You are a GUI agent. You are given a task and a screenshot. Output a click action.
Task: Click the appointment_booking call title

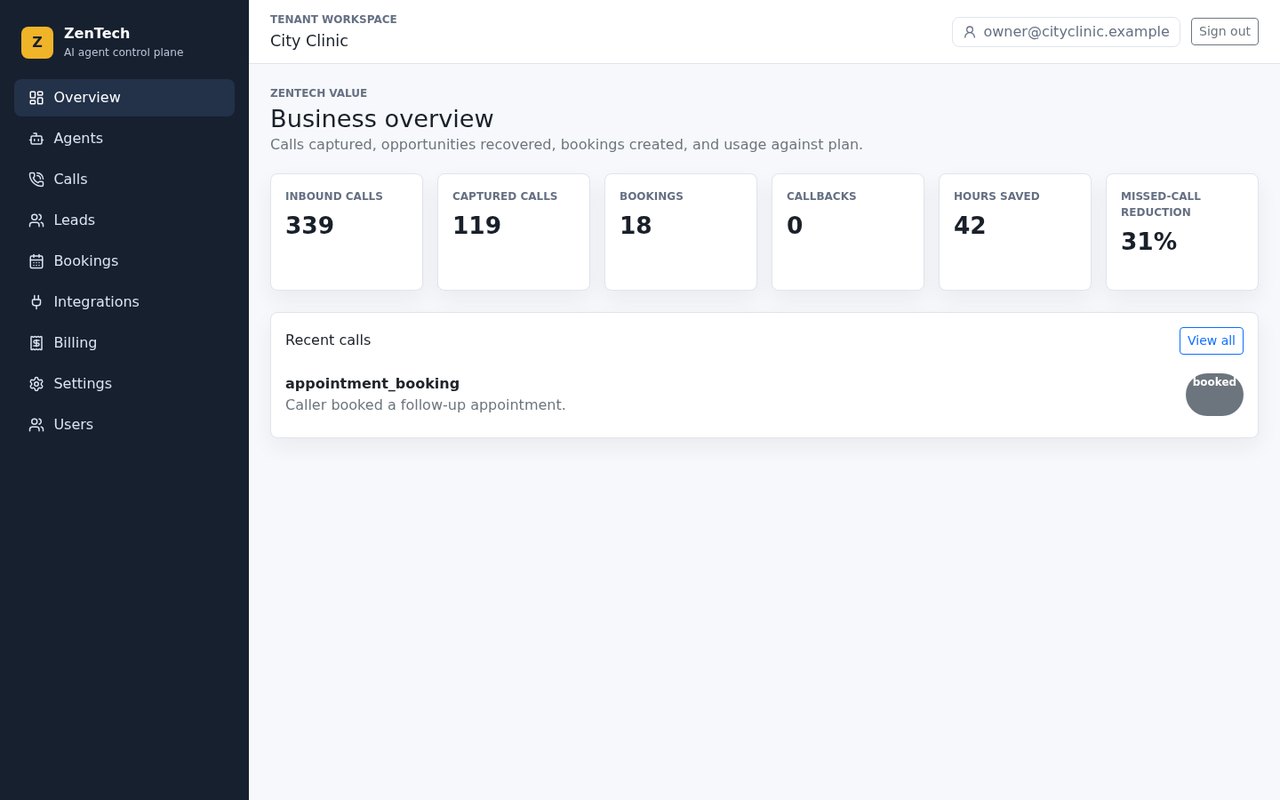point(372,384)
